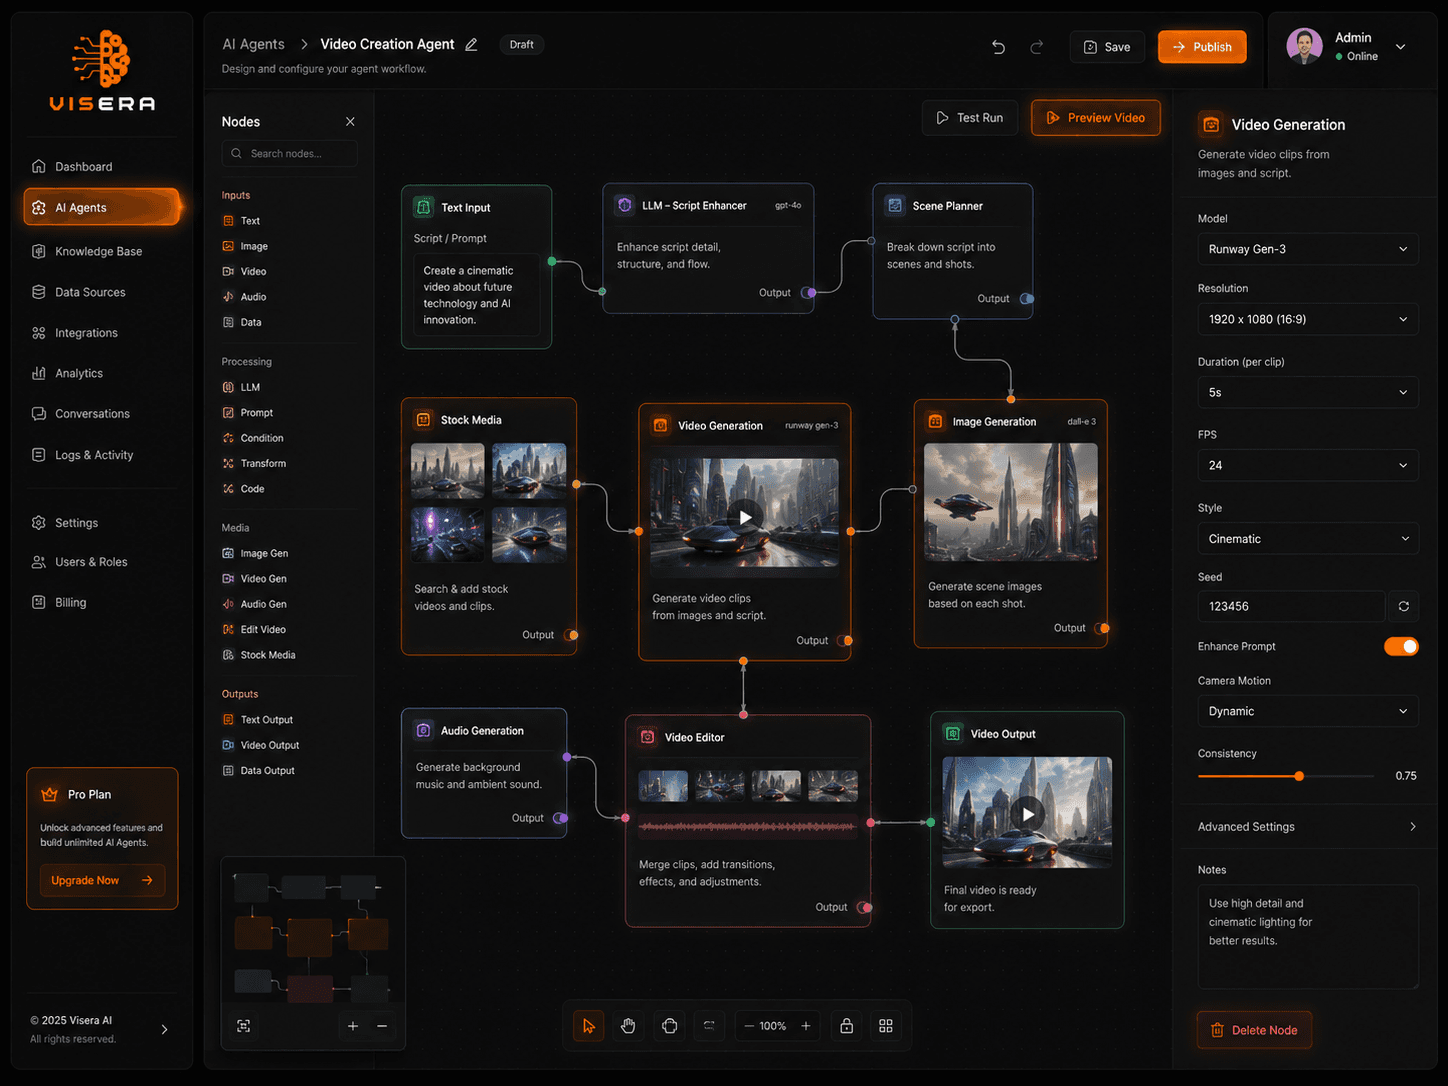Image resolution: width=1448 pixels, height=1086 pixels.
Task: Open the Style dropdown showing Cinematic
Action: click(1308, 538)
